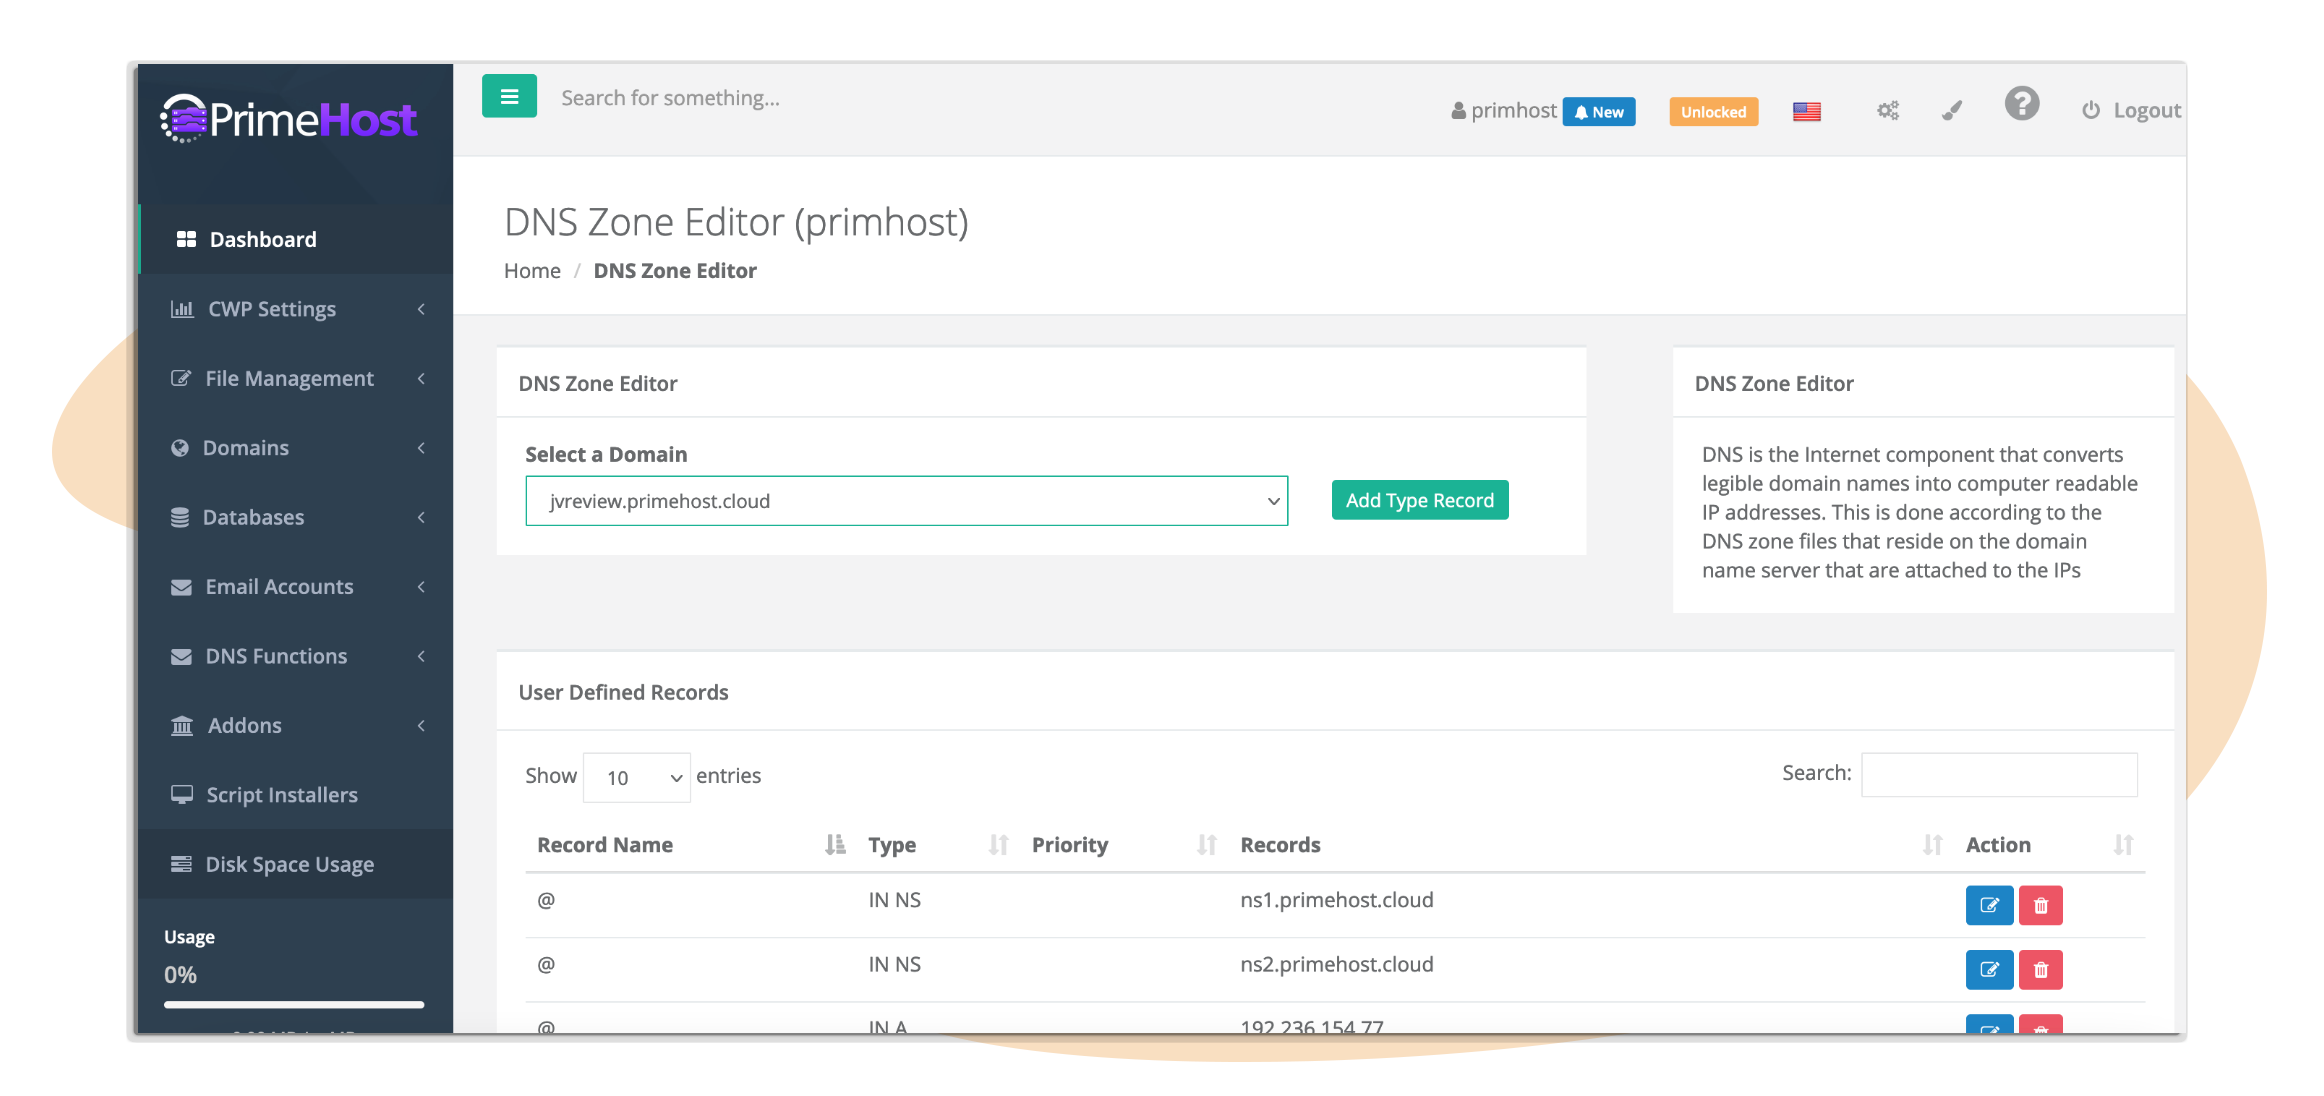Edit the ns2.primehost.cloud record

click(1988, 969)
